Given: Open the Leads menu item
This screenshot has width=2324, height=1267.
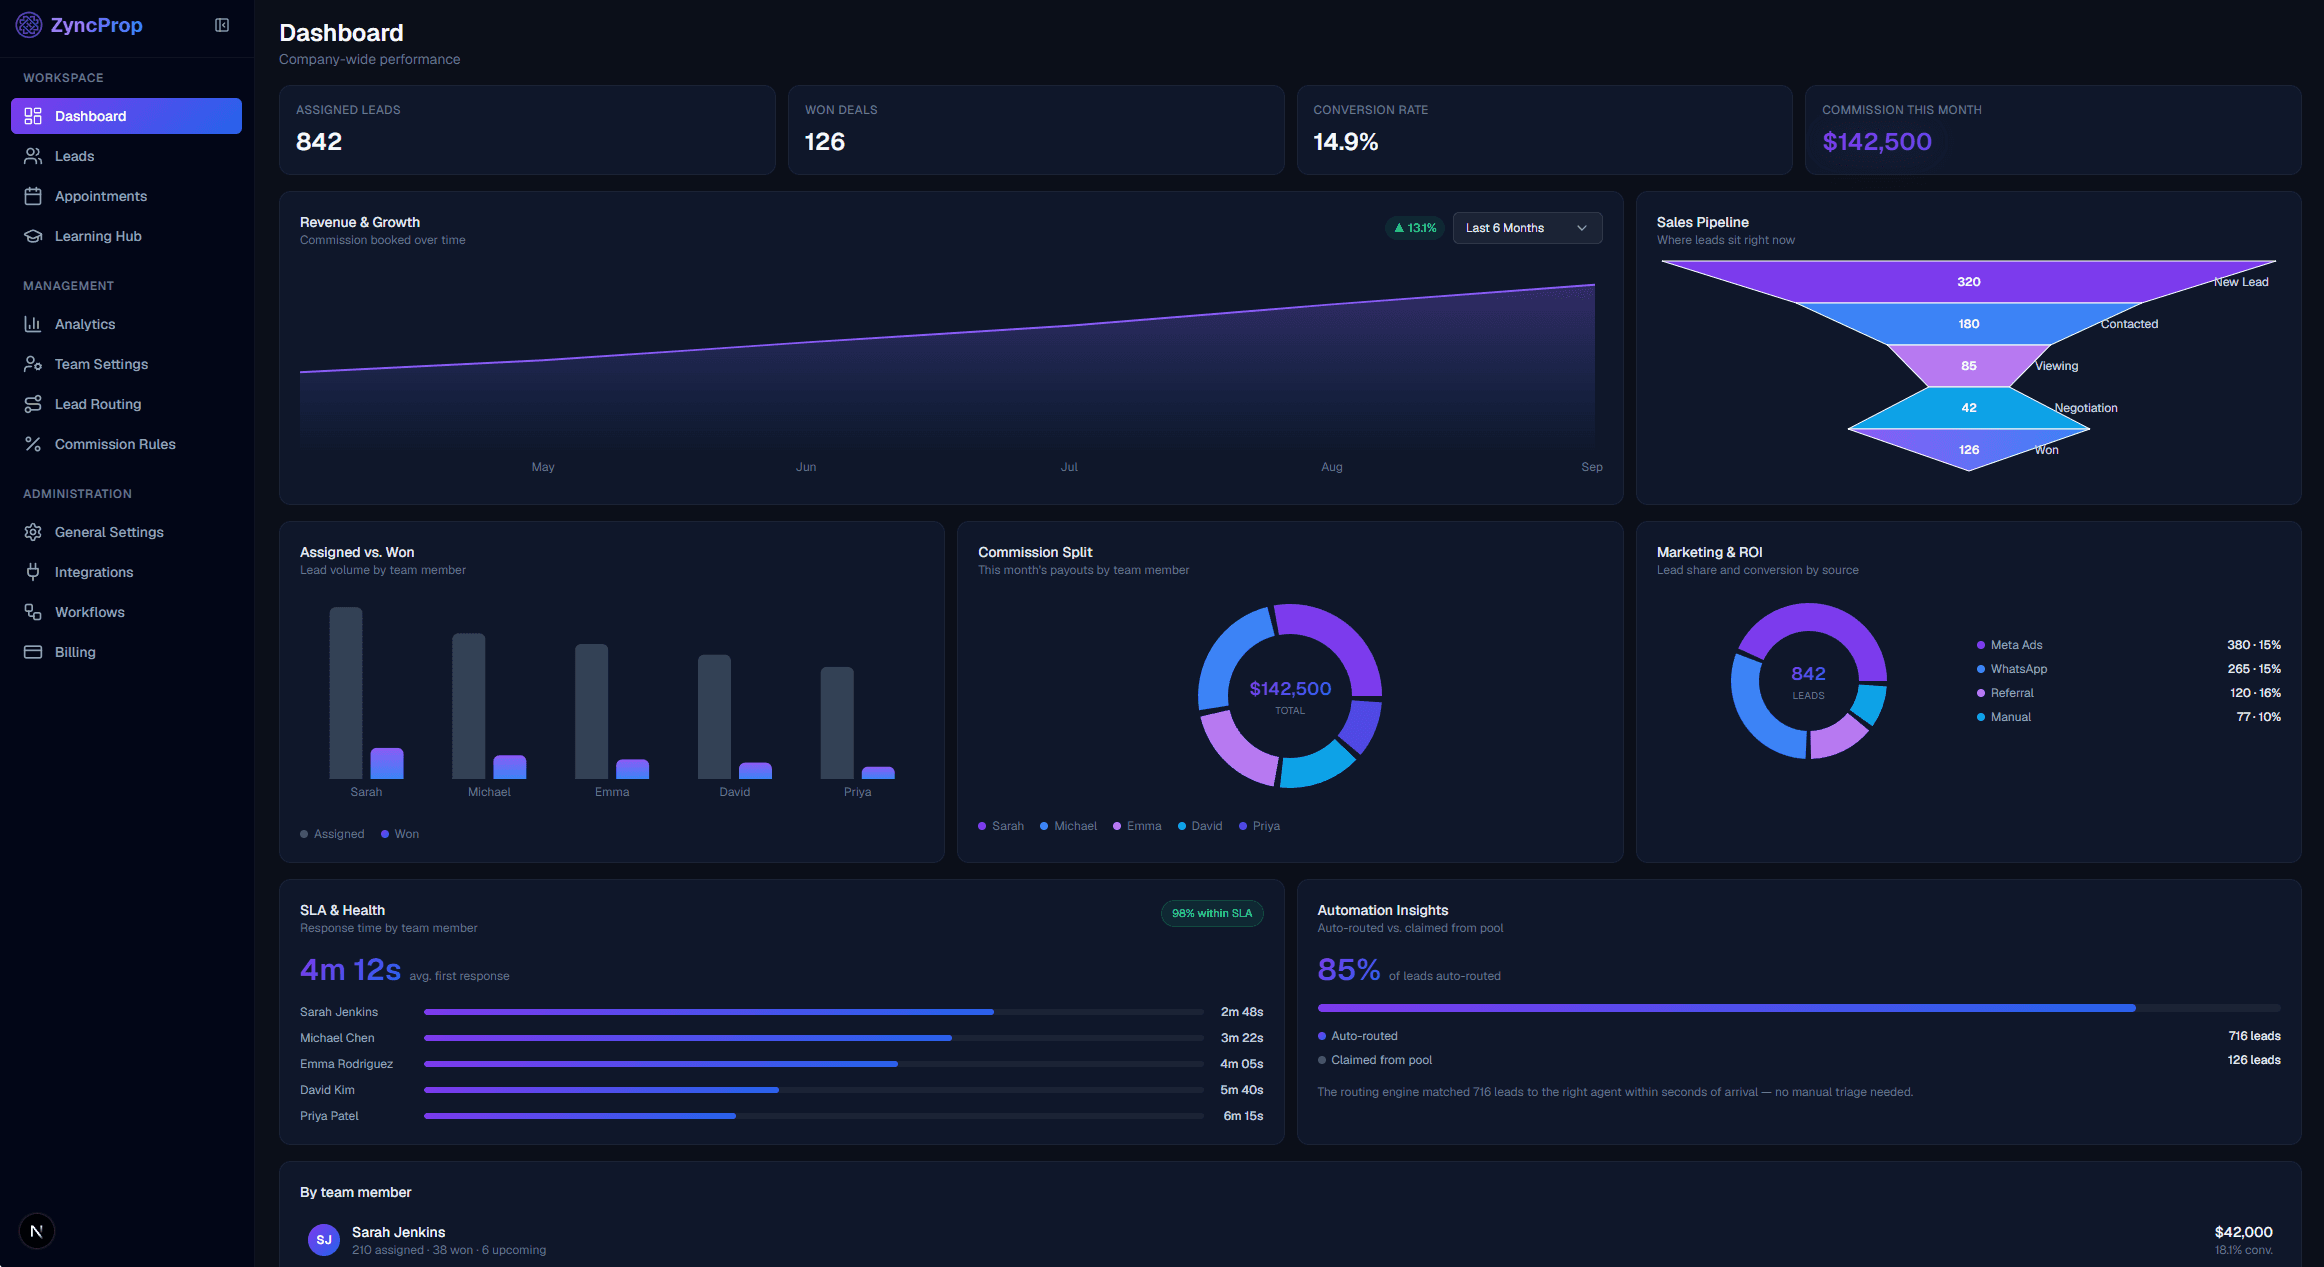Looking at the screenshot, I should [x=126, y=156].
